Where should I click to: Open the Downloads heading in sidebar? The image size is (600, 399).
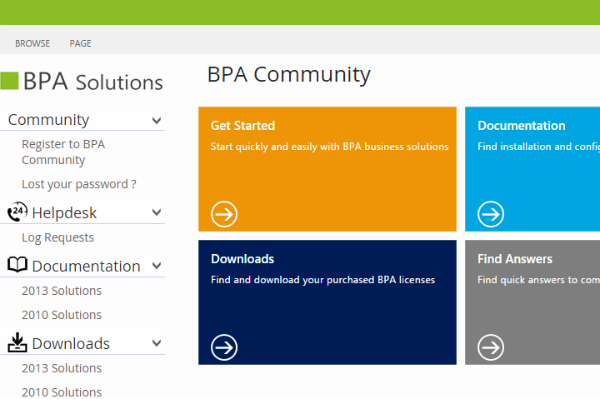point(71,344)
